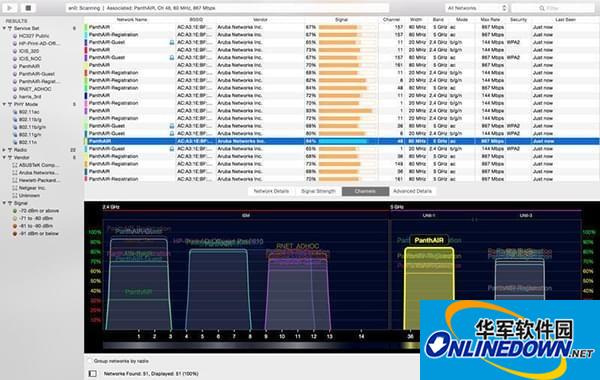Expand the Radio group
Viewport: 600px width, 380px height.
(x=4, y=150)
